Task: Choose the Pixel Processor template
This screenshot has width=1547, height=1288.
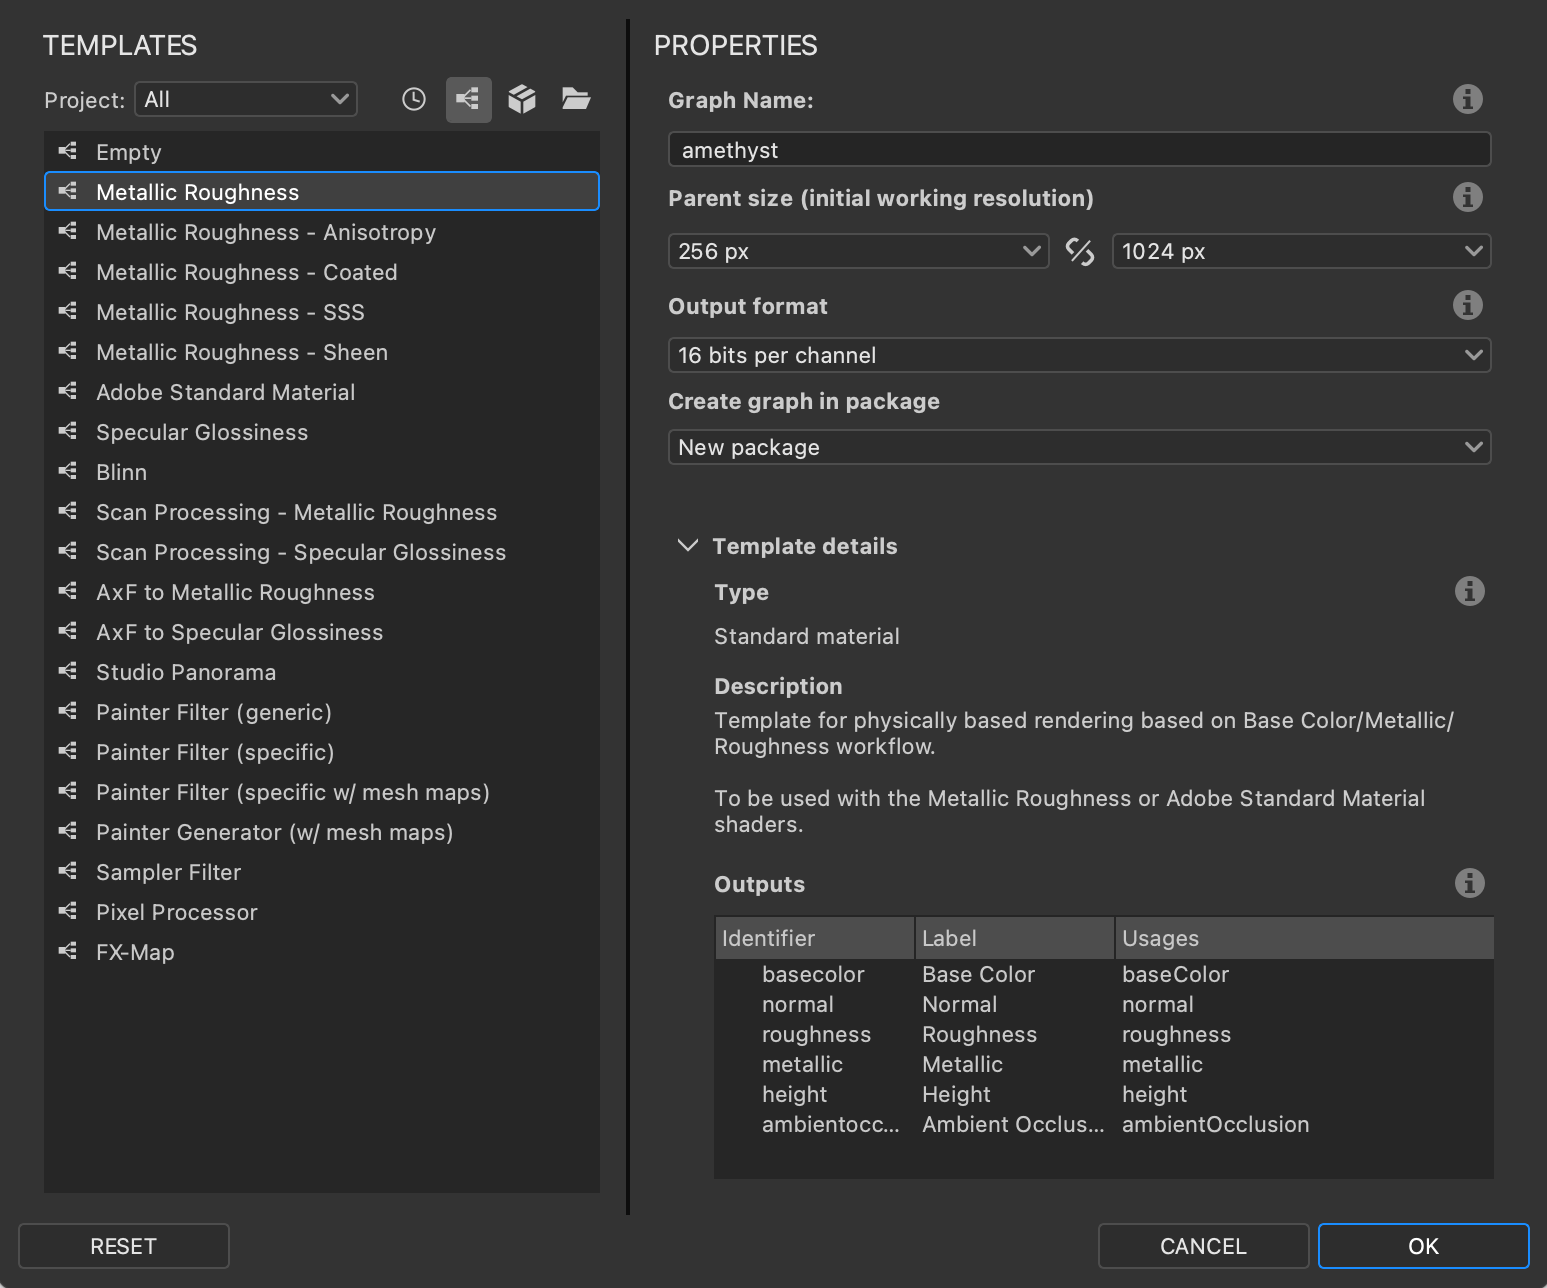Action: point(176,912)
